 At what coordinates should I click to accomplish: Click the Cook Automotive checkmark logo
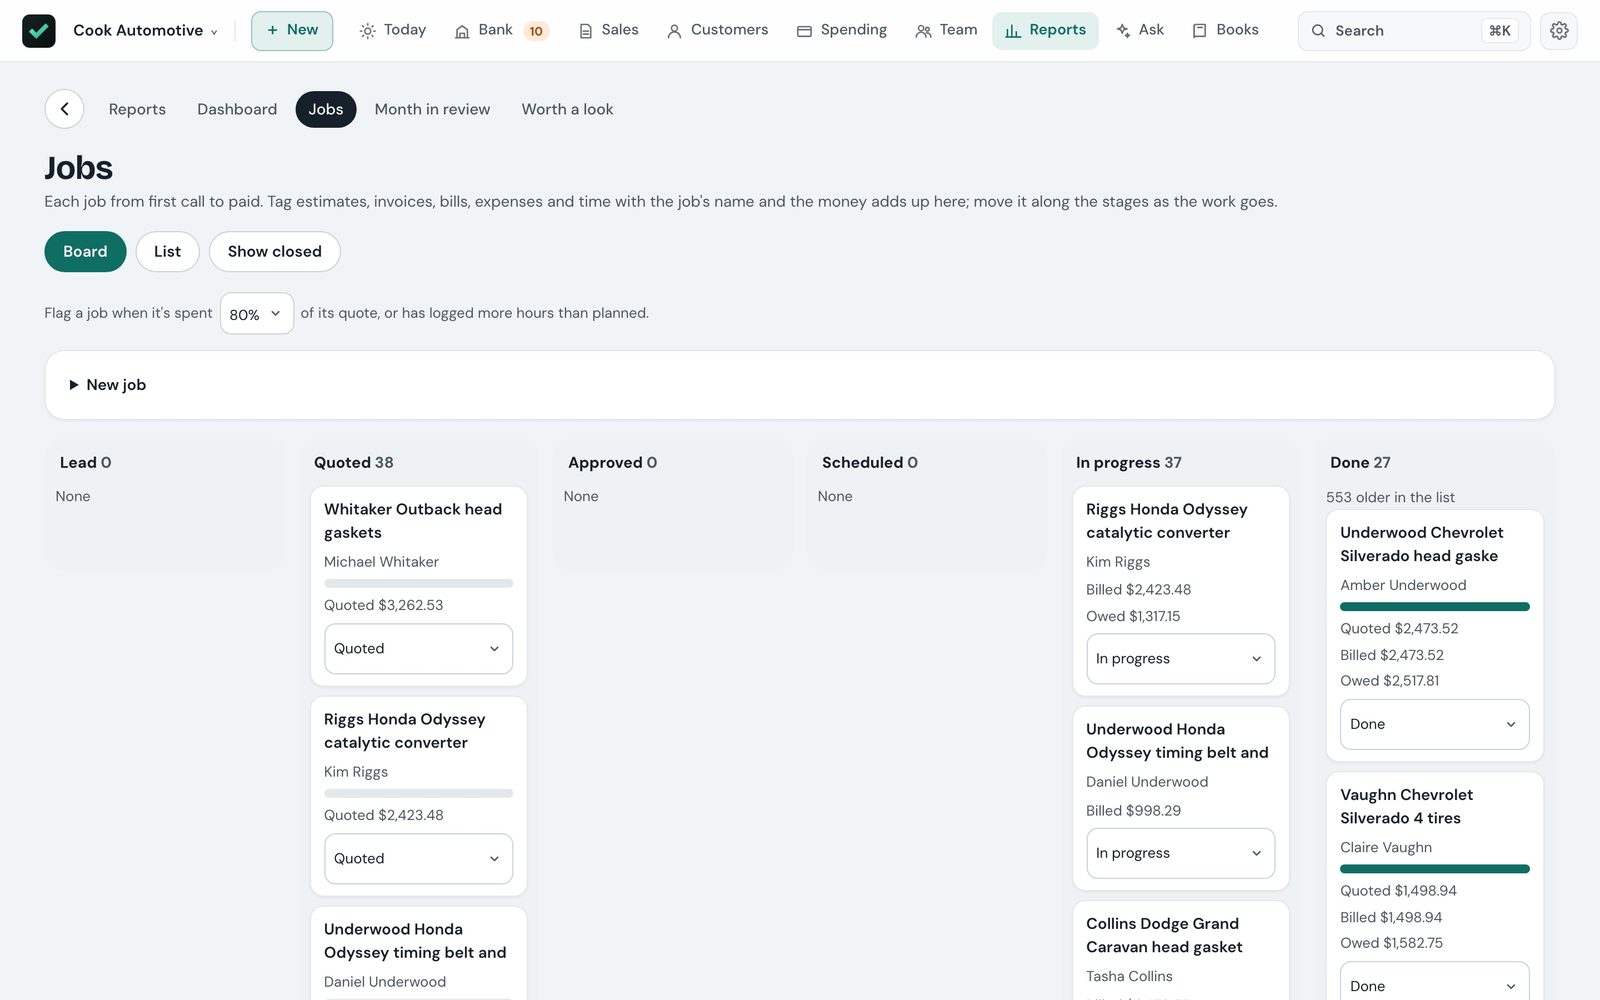[39, 31]
